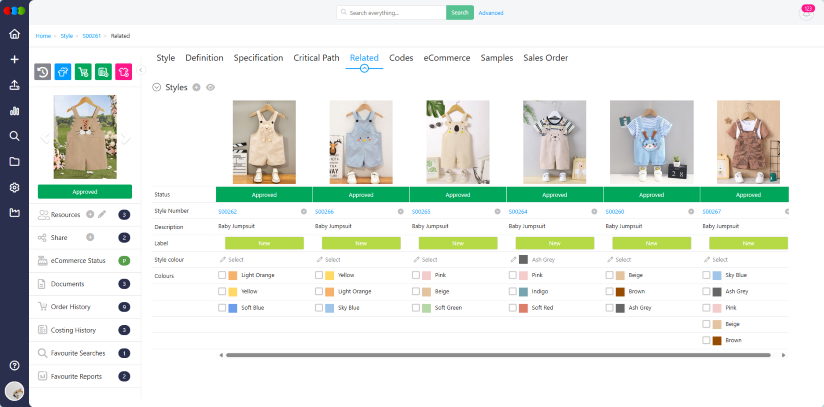Open the bar chart reports icon in sidebar

pos(14,111)
